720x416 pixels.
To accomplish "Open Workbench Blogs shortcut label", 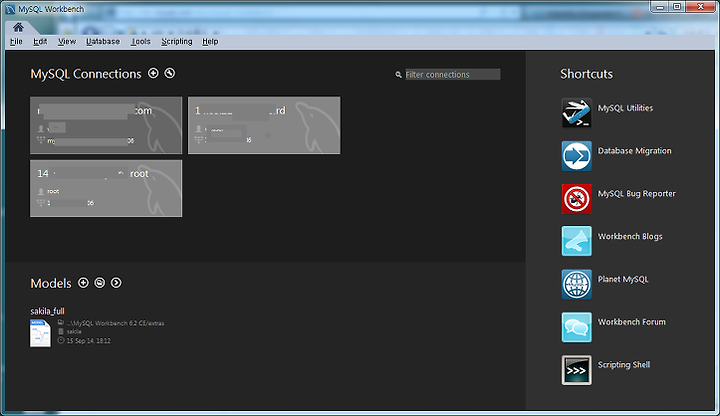I will [x=630, y=236].
